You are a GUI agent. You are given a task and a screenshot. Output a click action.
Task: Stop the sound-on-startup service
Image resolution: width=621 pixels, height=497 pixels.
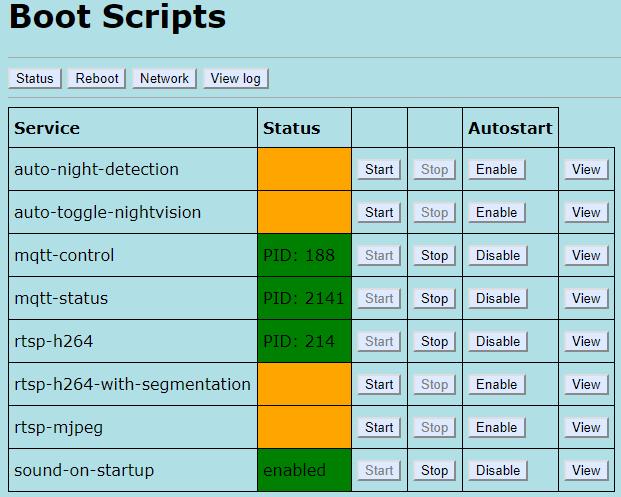434,470
